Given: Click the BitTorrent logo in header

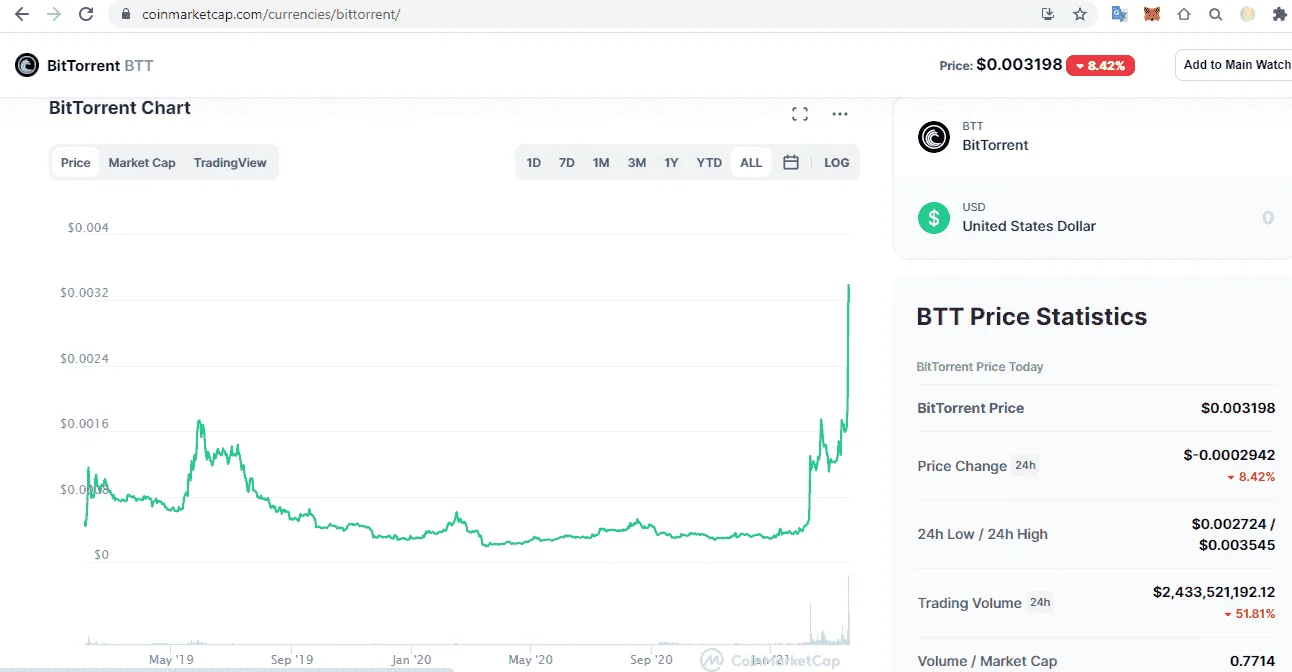Looking at the screenshot, I should (x=27, y=65).
